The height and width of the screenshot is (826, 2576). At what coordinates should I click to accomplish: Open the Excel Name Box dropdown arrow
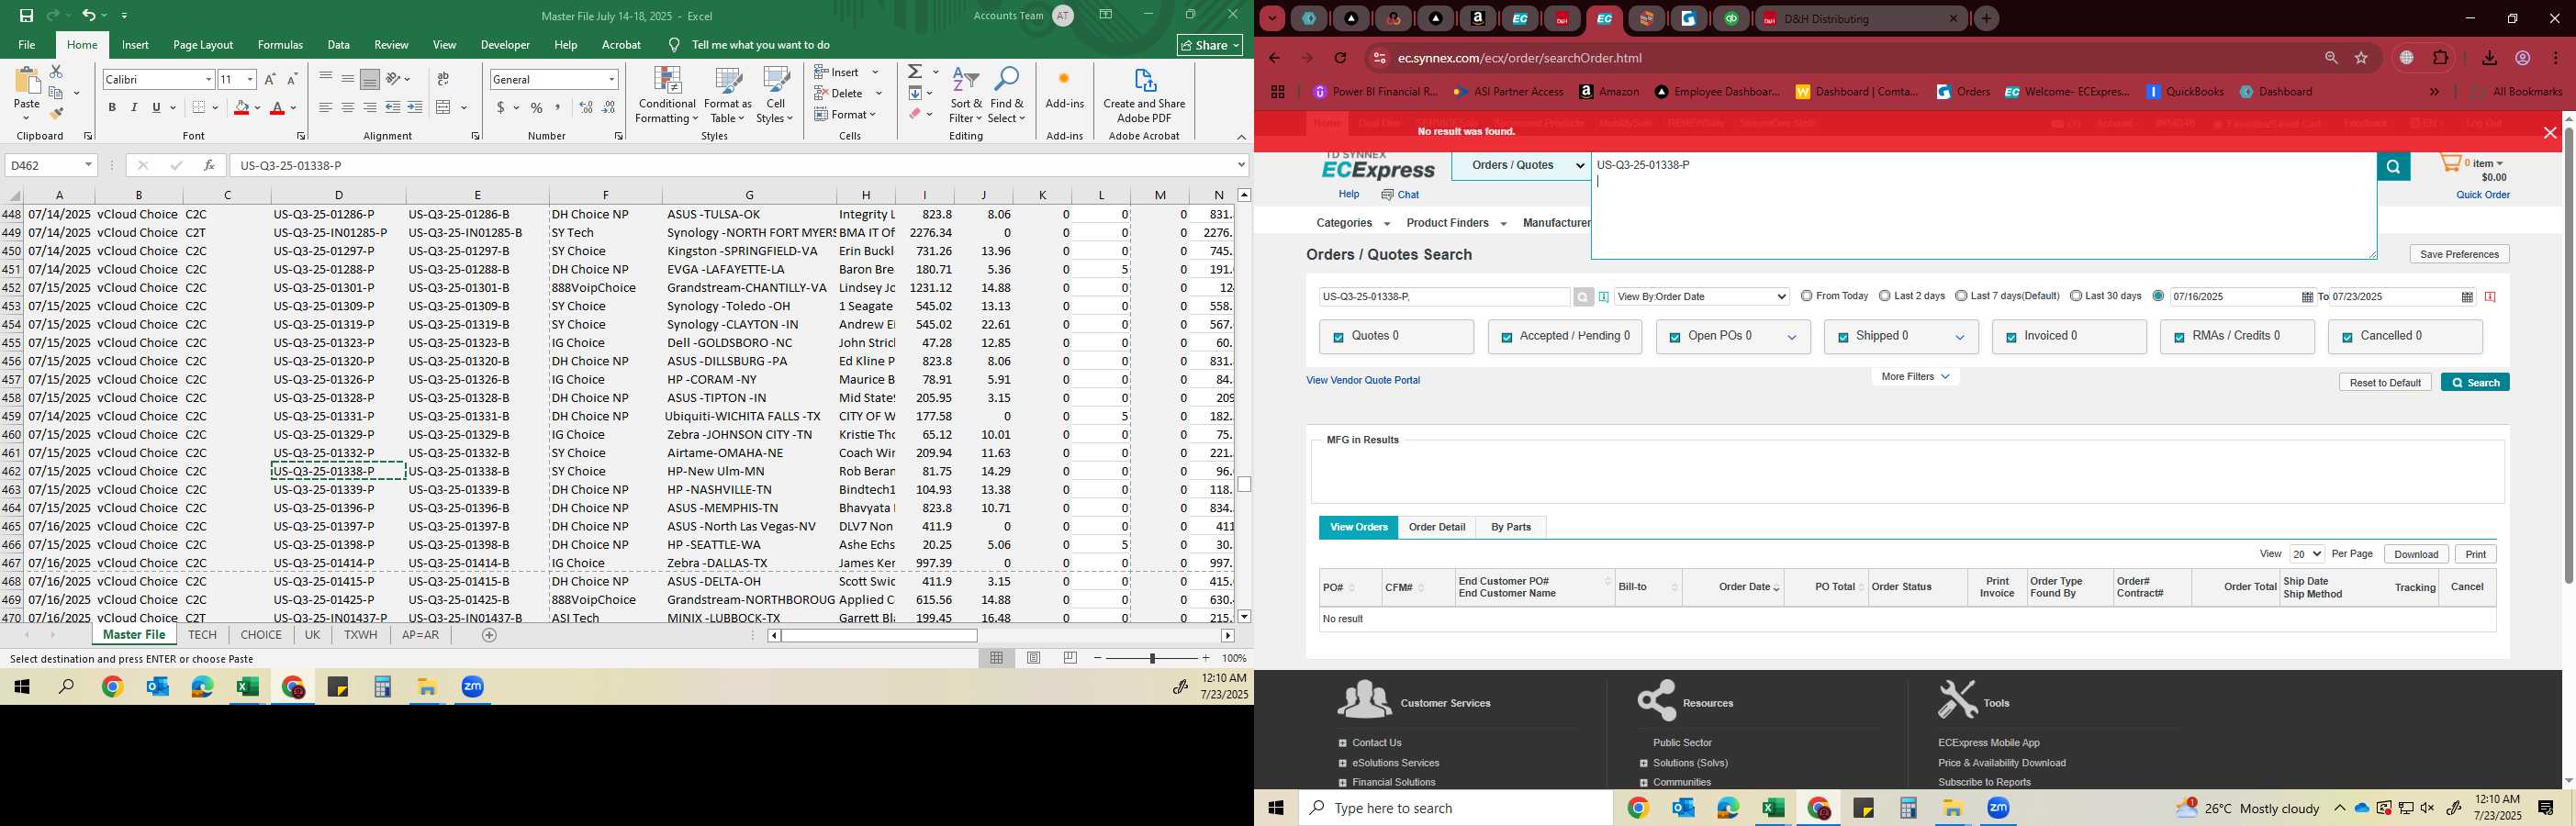[x=88, y=165]
